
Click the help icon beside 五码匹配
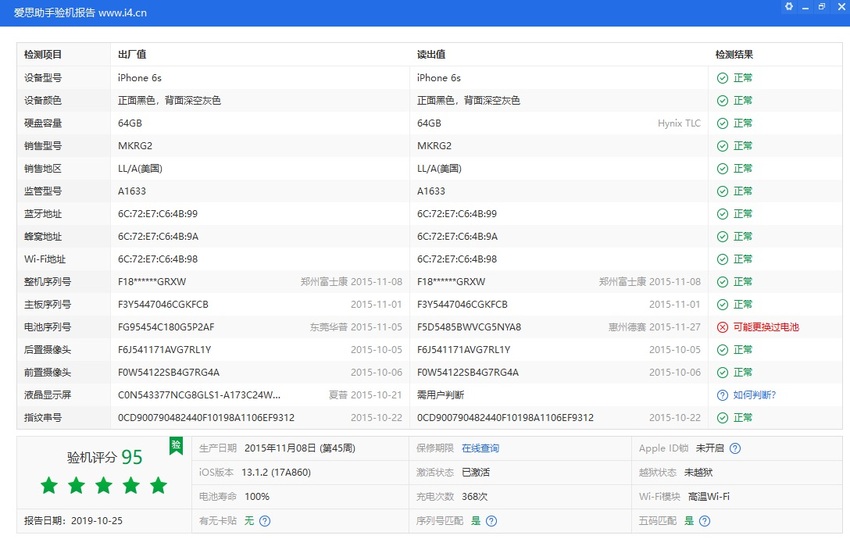tap(704, 521)
